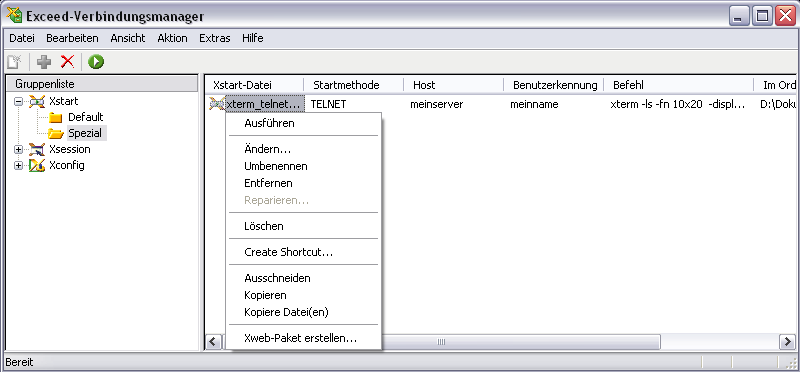This screenshot has width=800, height=372.
Task: Click the Exceed title bar application icon
Action: click(x=14, y=16)
